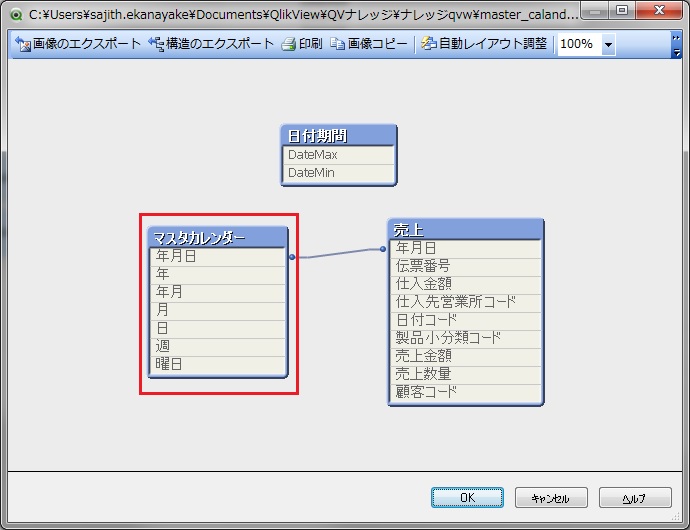The image size is (690, 530).
Task: Click the 仕入先営業所コード field
Action: pyautogui.click(x=466, y=303)
